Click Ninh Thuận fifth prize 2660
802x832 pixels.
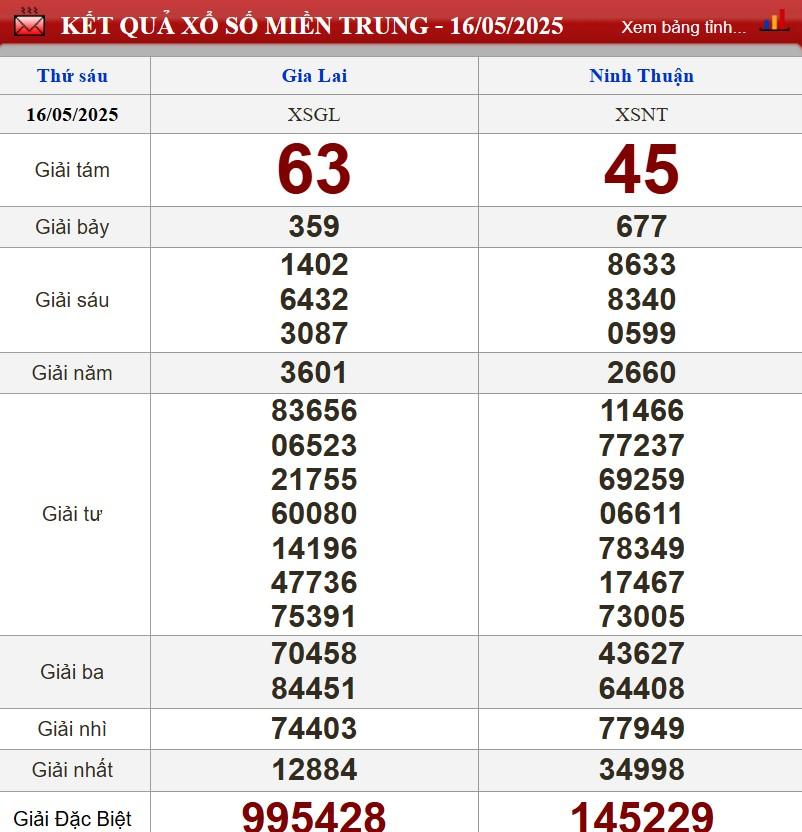pos(641,373)
